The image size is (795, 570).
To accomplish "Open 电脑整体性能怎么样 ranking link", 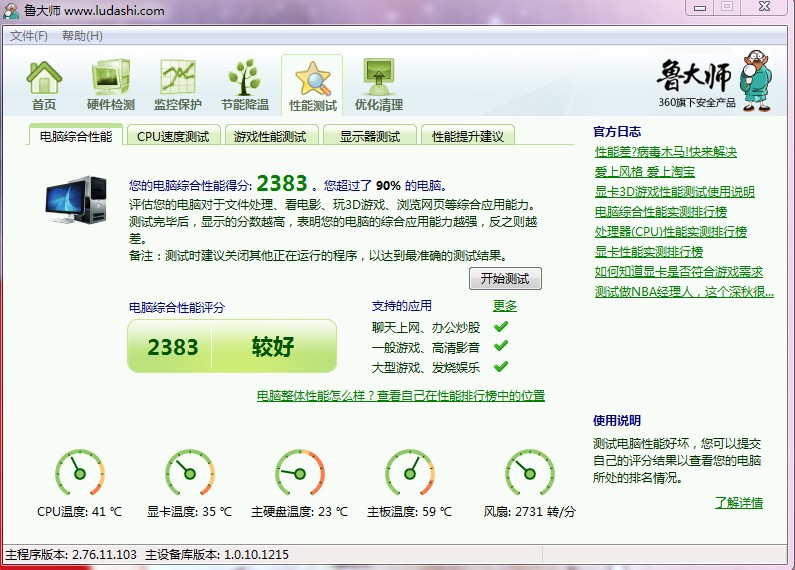I will tap(401, 396).
